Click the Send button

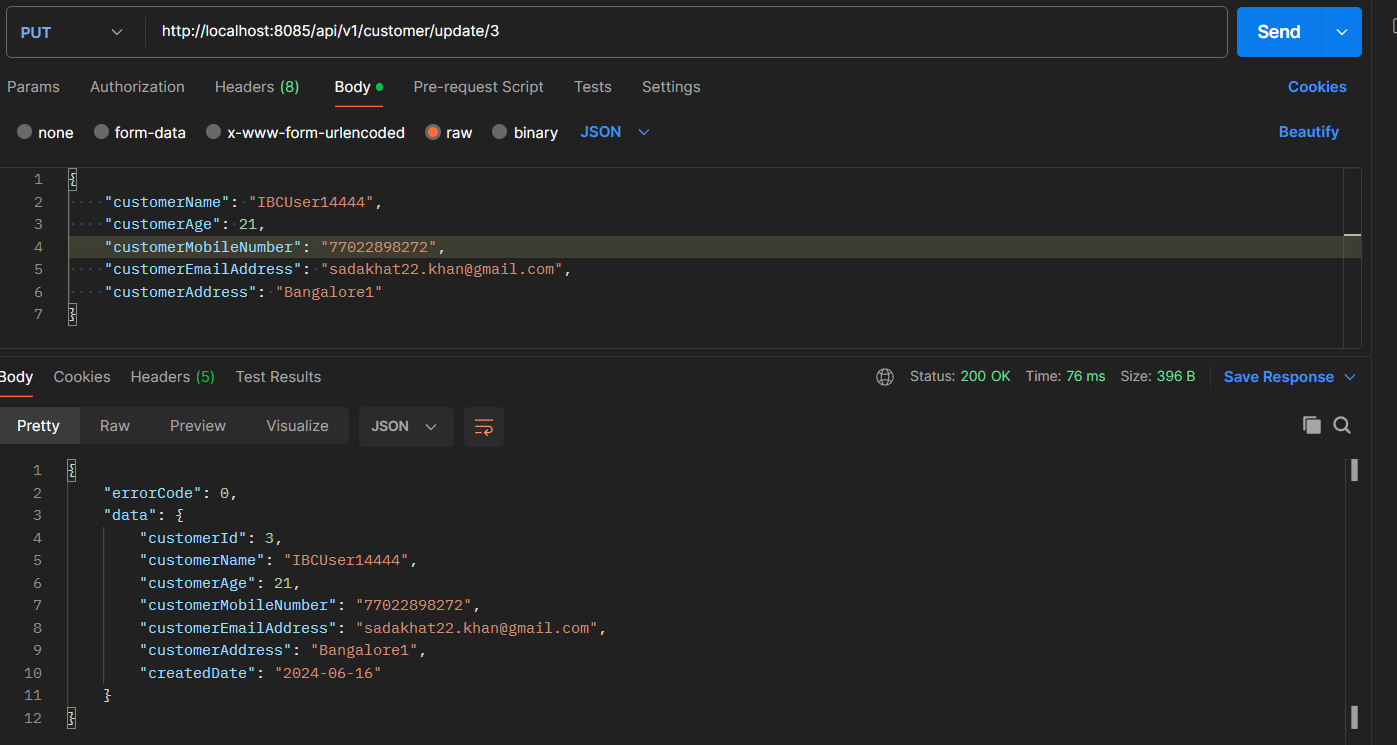[x=1278, y=32]
